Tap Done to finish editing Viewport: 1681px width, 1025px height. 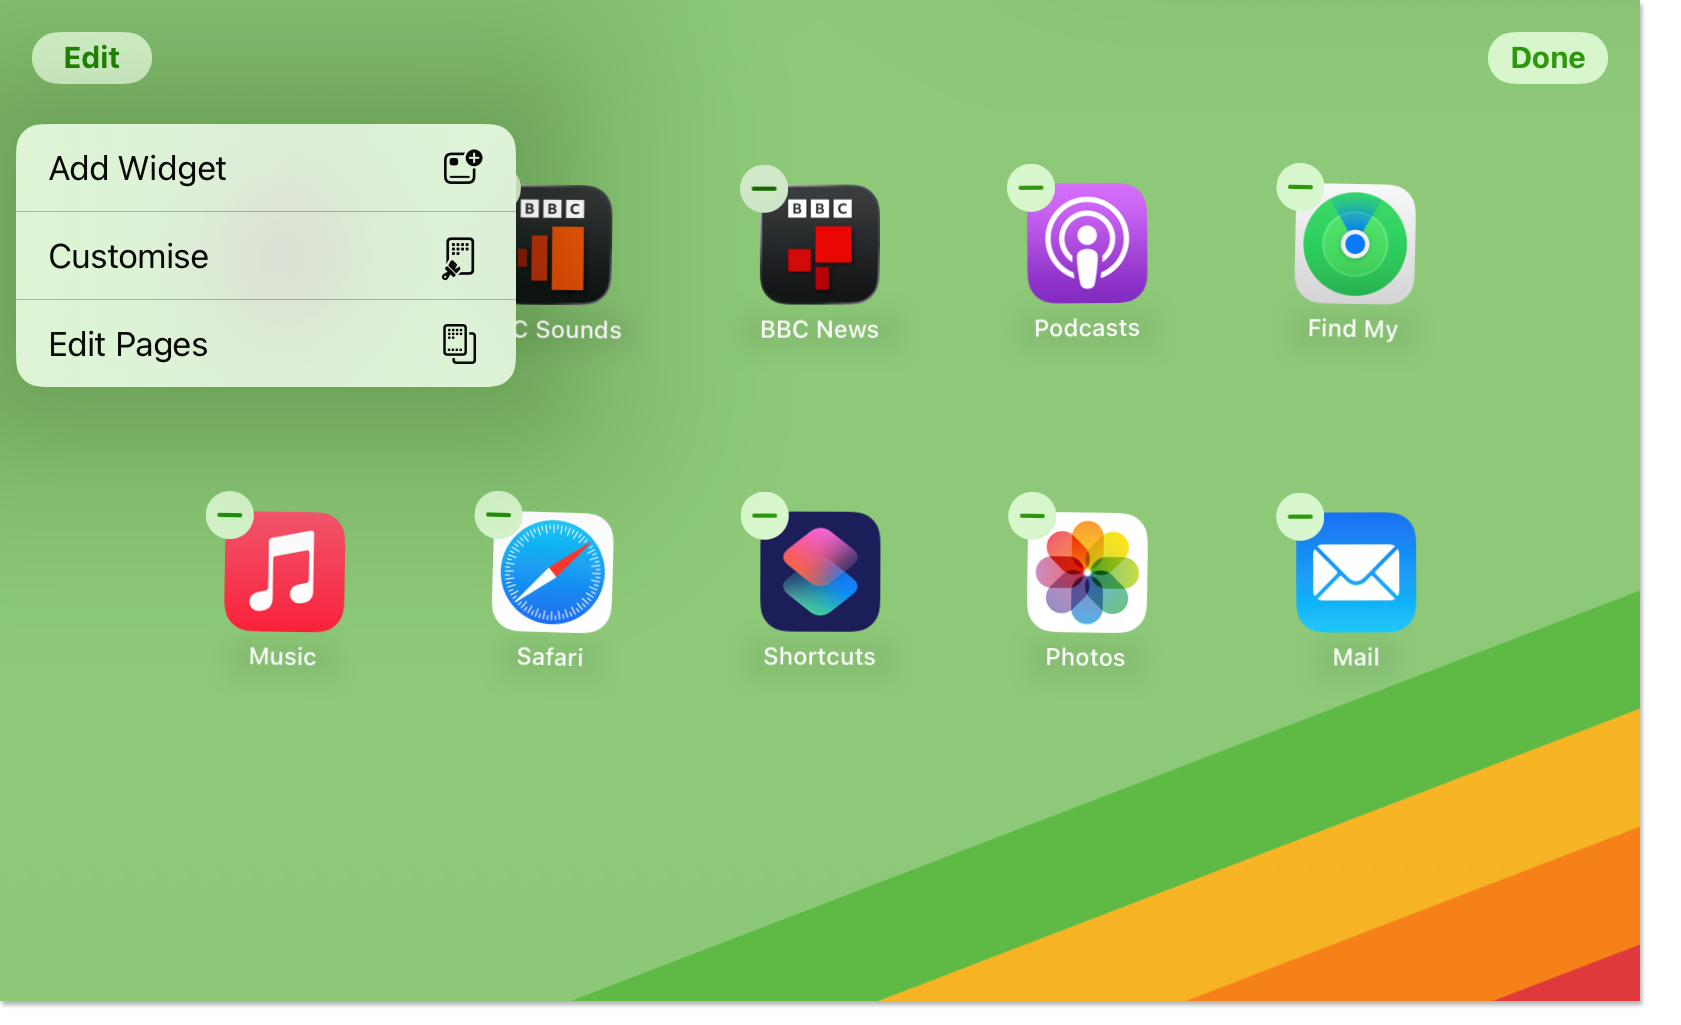1547,57
